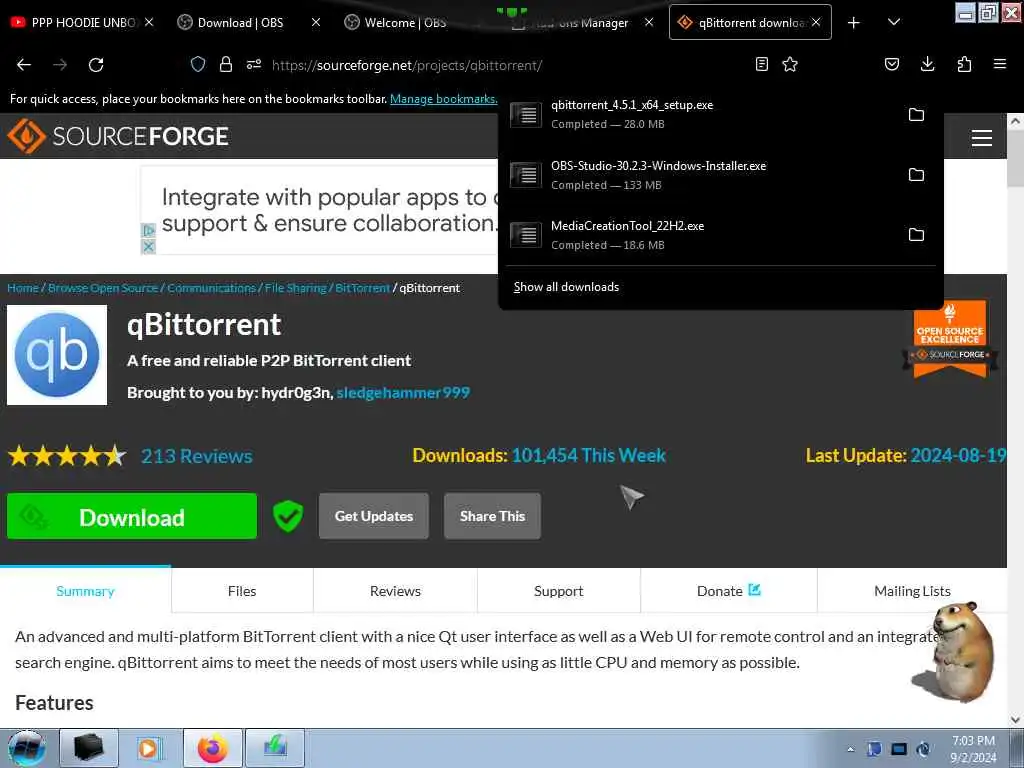Toggle reader view icon
Screen dimensions: 1024x768
click(761, 64)
